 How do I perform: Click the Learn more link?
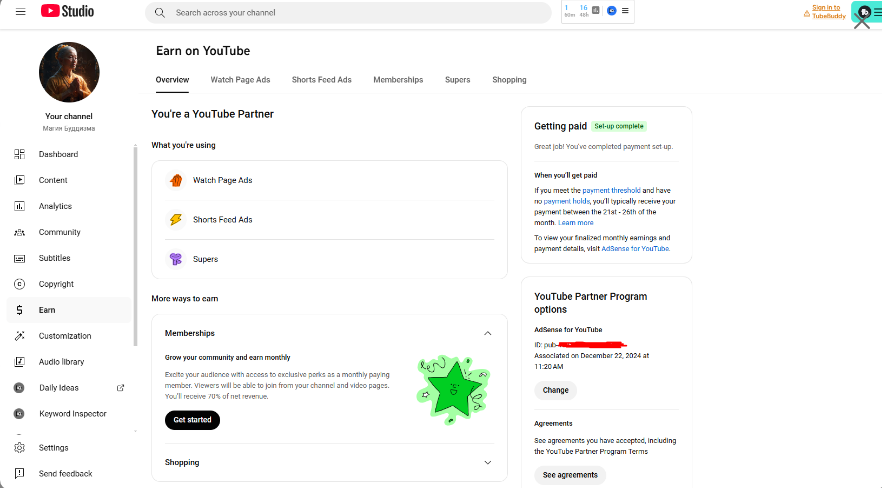pyautogui.click(x=575, y=223)
